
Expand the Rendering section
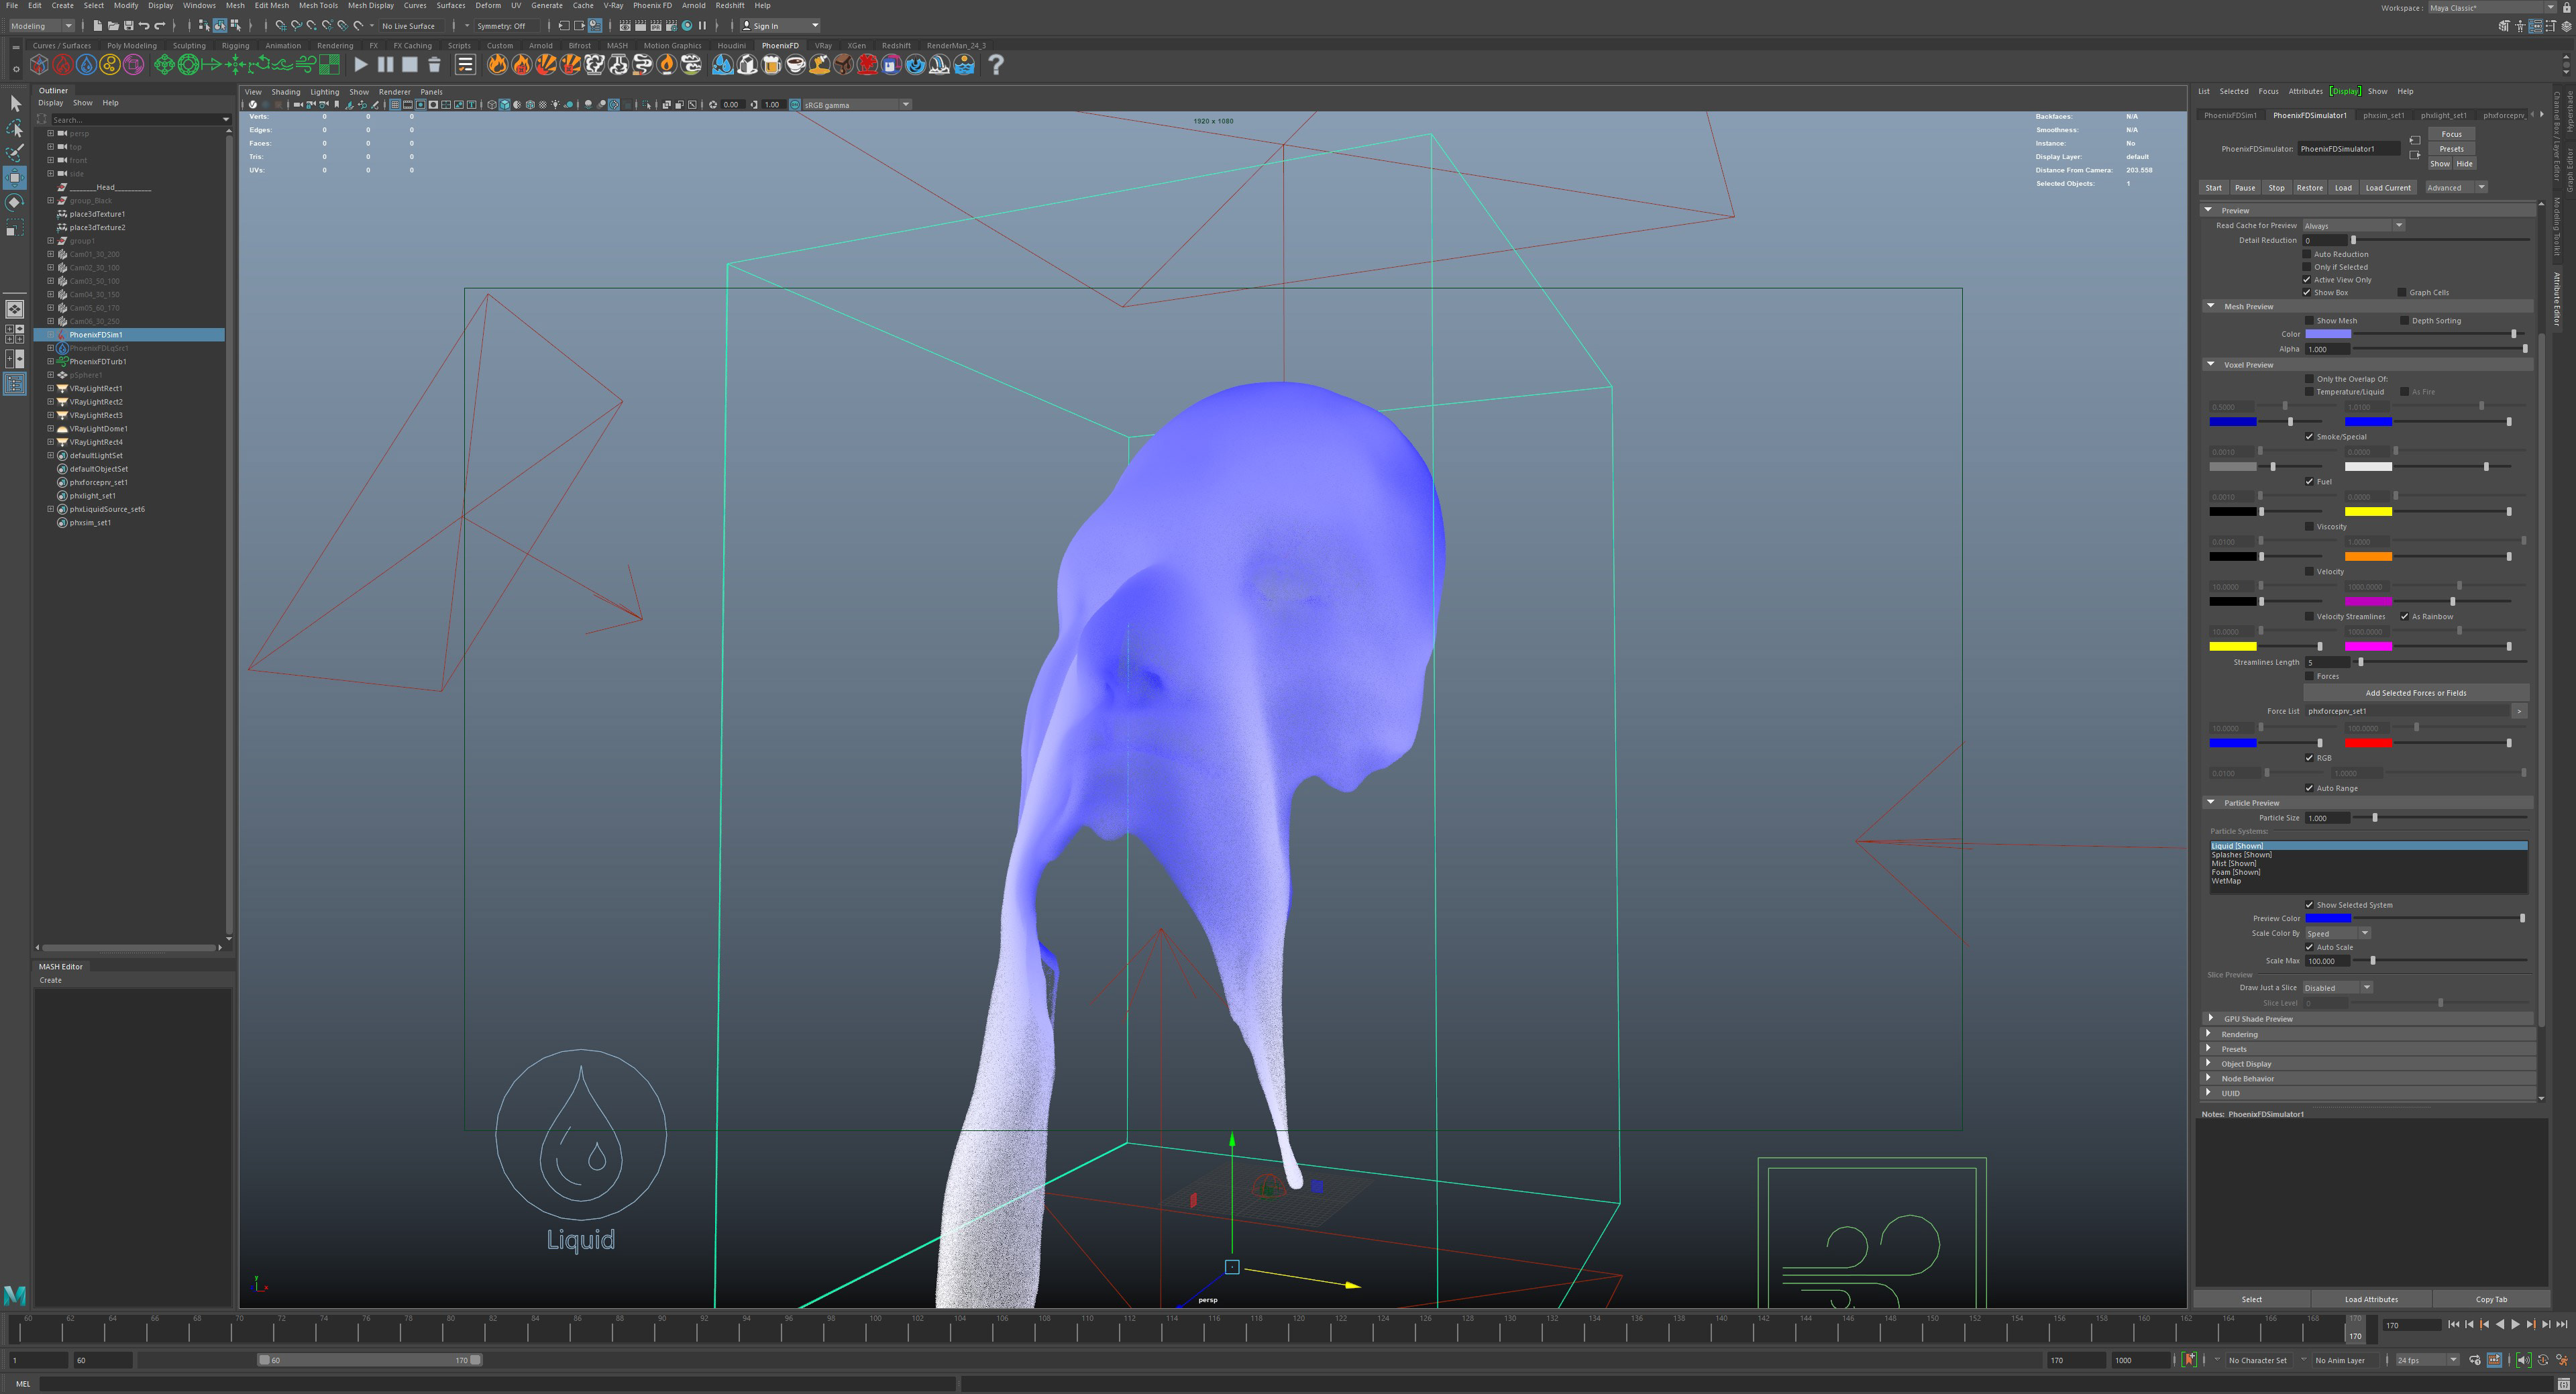(2209, 1034)
